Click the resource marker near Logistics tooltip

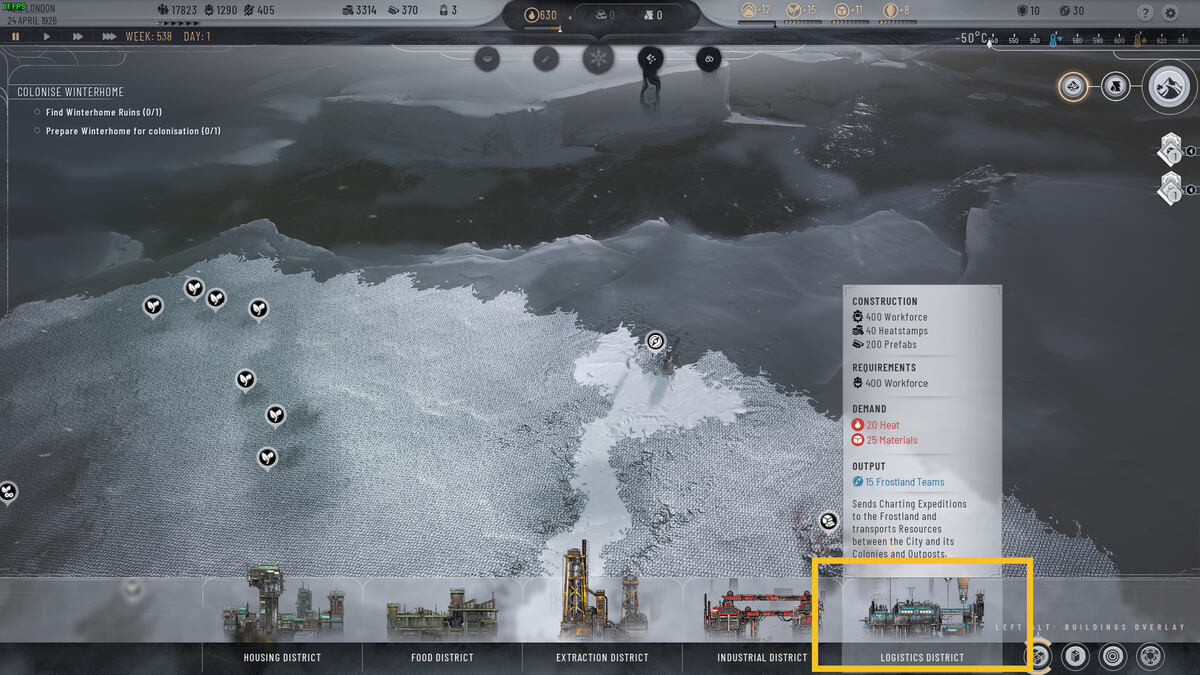pyautogui.click(x=828, y=521)
